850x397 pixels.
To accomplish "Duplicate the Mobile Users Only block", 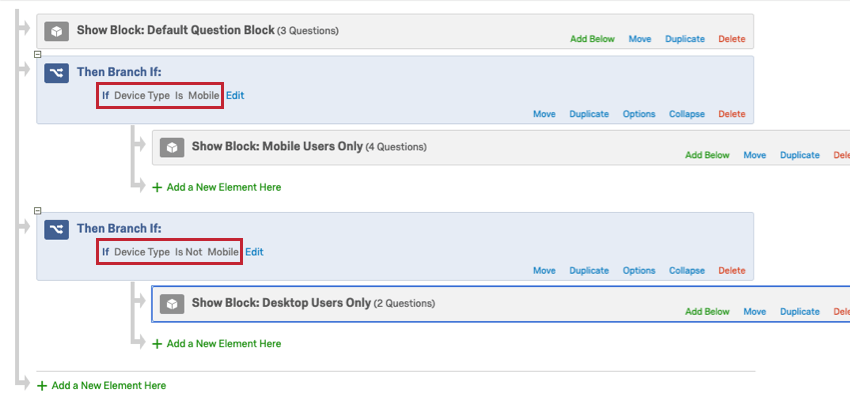I will 800,155.
